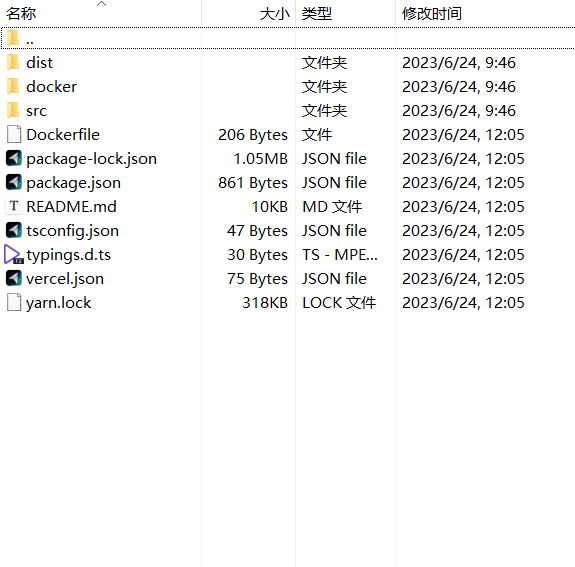The width and height of the screenshot is (575, 567).
Task: Open the parent directory folder icon
Action: point(13,38)
